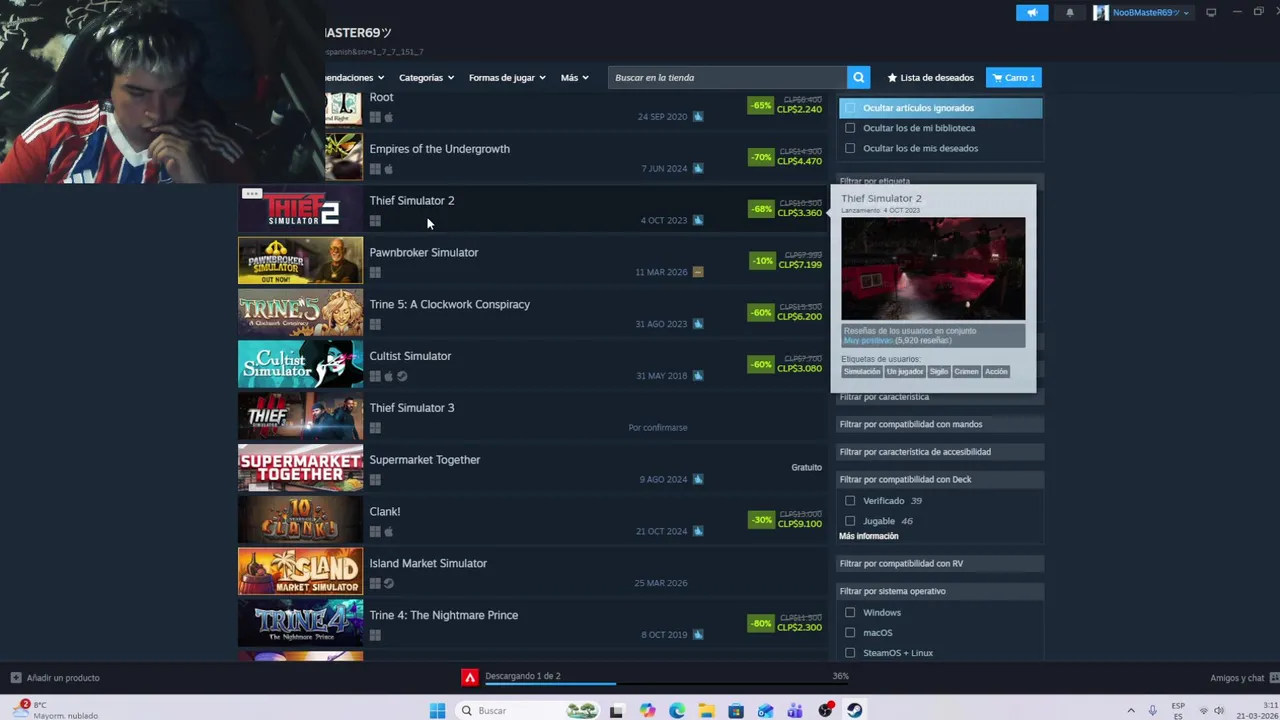Click the Supermarket Together capsule image

click(300, 469)
